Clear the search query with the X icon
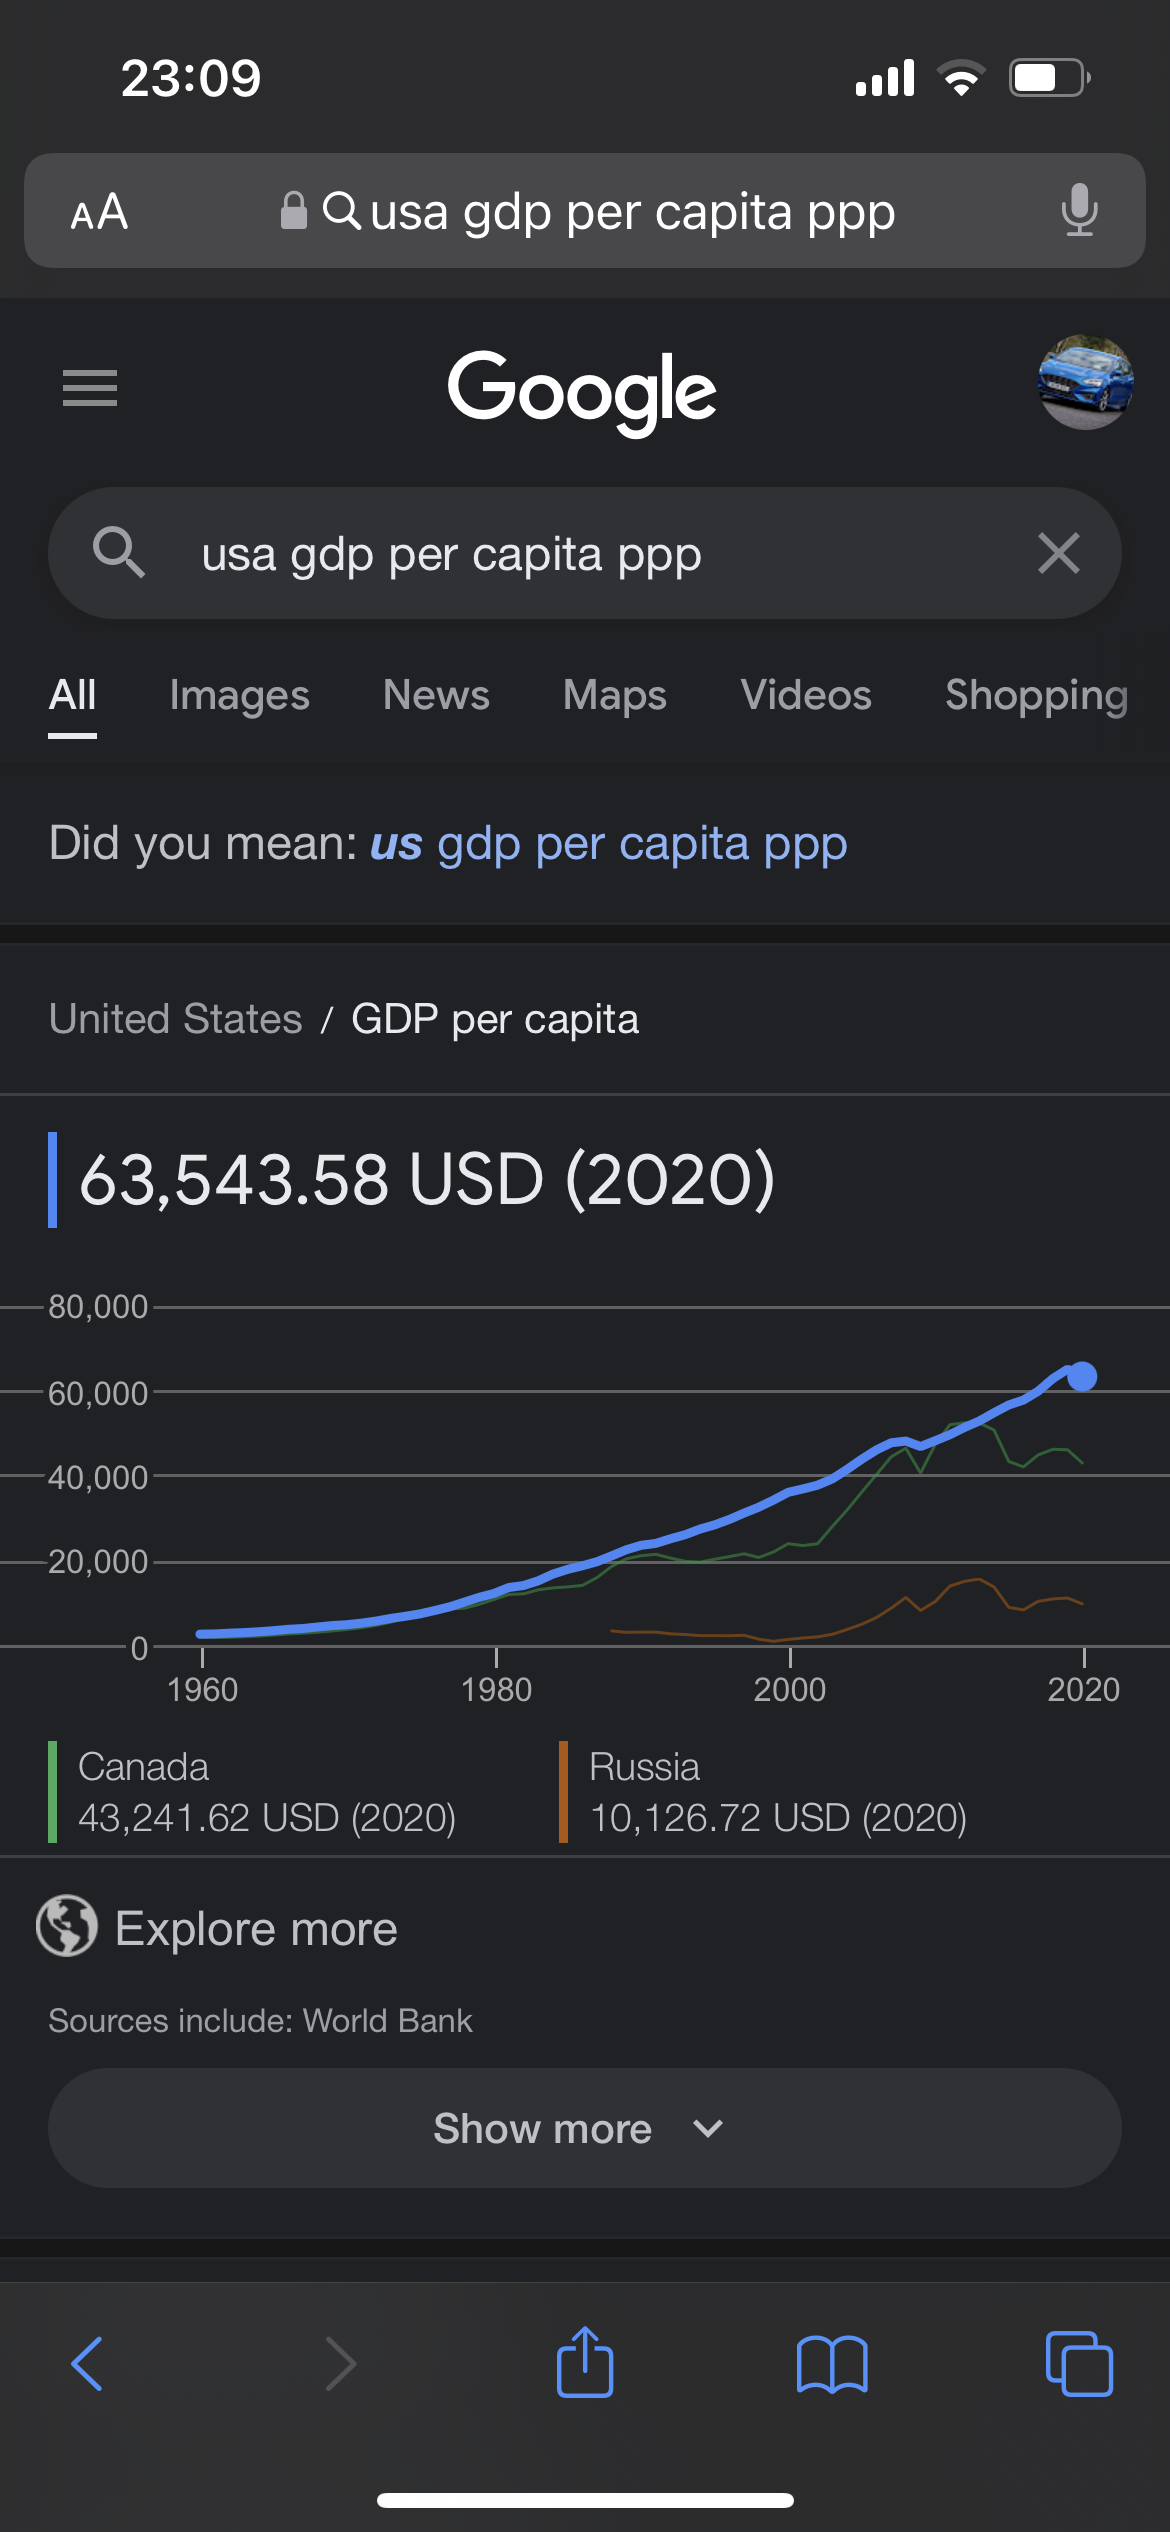Viewport: 1170px width, 2532px height. pyautogui.click(x=1059, y=553)
